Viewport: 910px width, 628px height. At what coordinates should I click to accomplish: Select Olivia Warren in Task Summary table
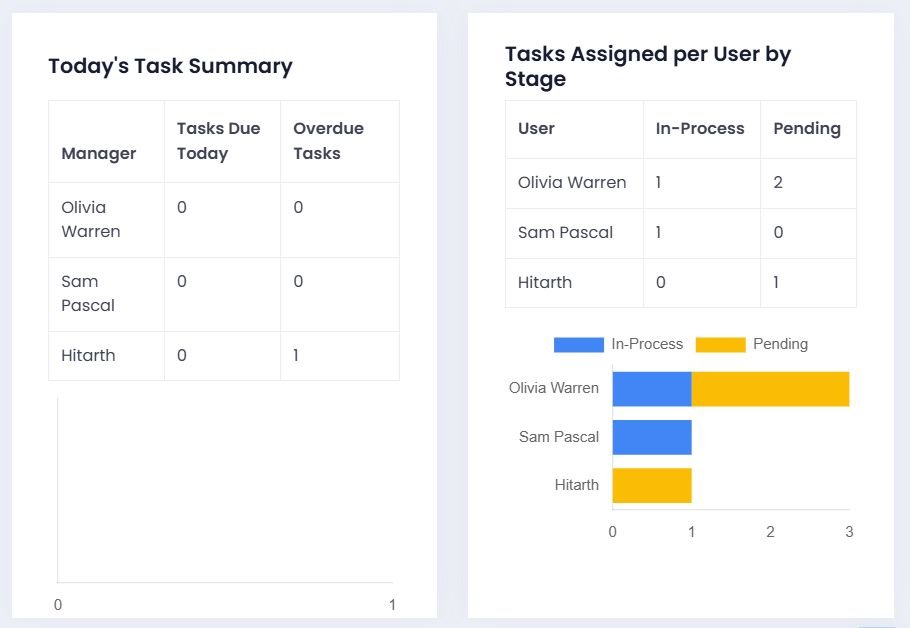[91, 219]
